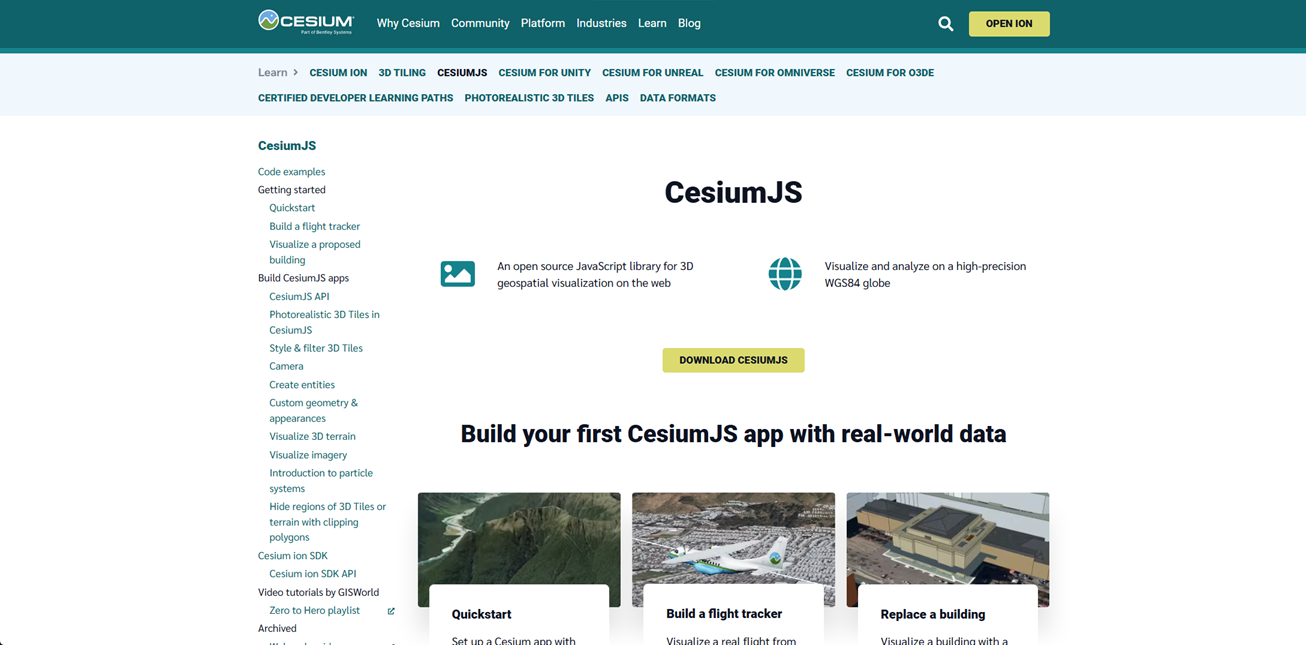Click the Replace a building thumbnail
This screenshot has width=1306, height=645.
tap(948, 538)
